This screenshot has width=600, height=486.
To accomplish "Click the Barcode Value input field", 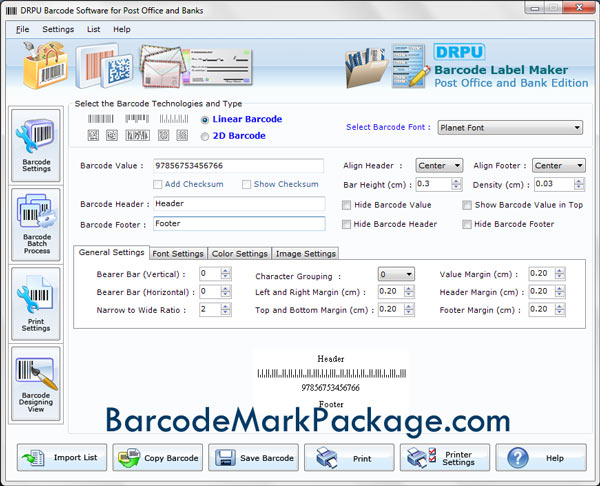I will tap(239, 166).
